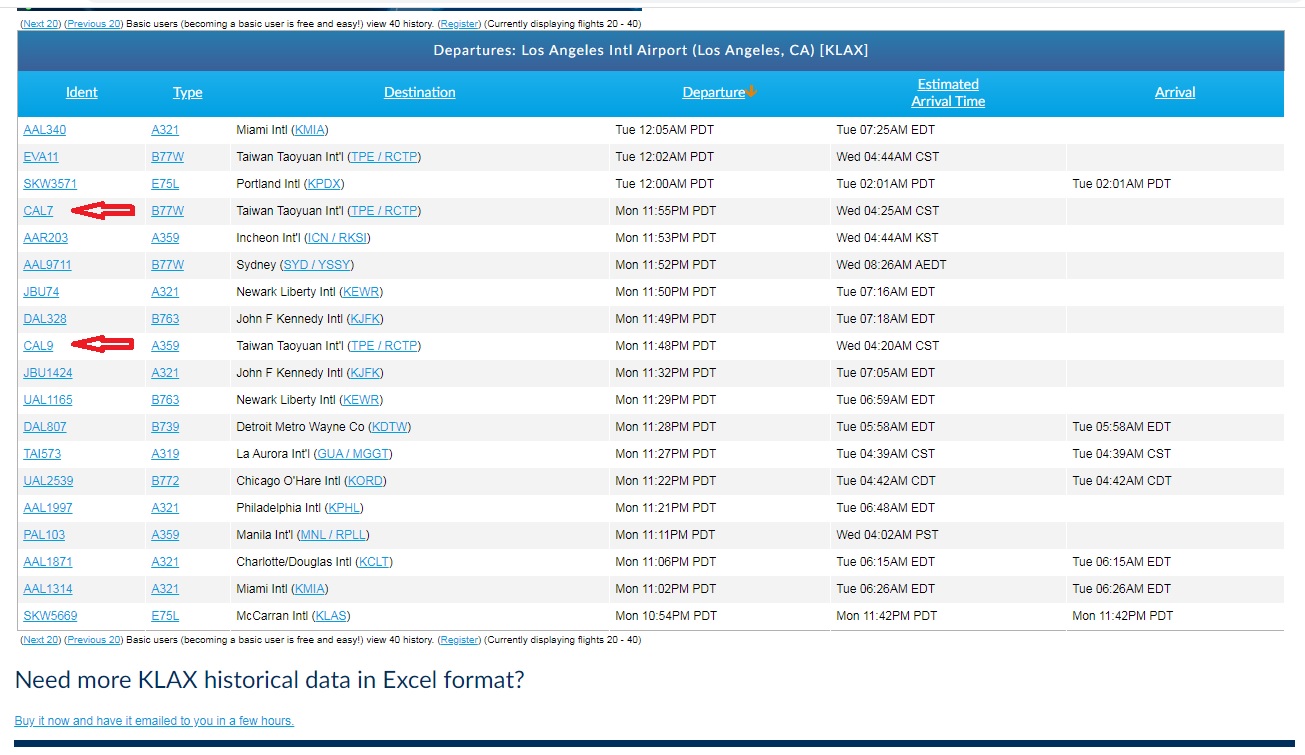Open flight AAL1871
Screen dimensions: 1305x755
coord(48,562)
